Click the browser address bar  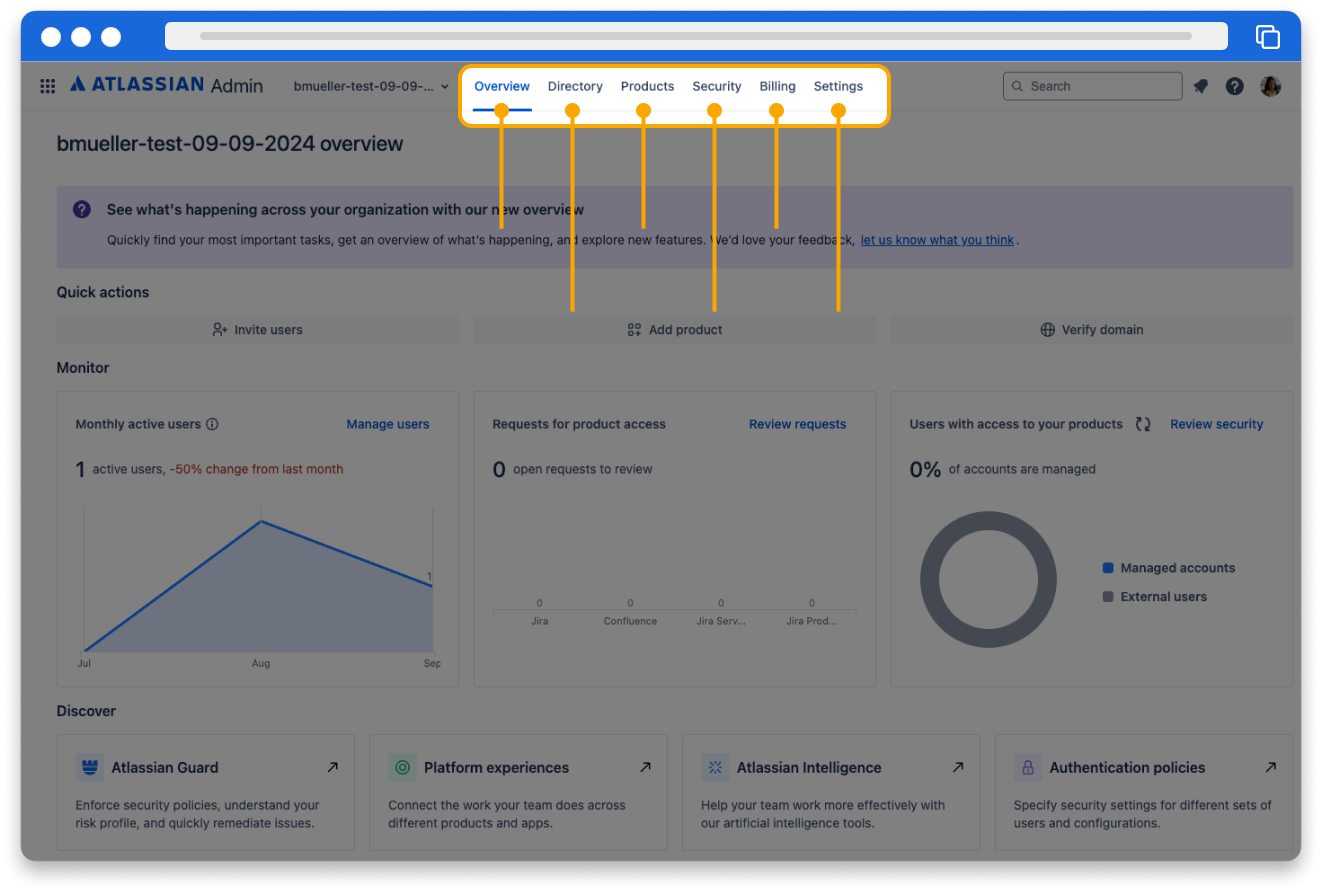tap(696, 36)
